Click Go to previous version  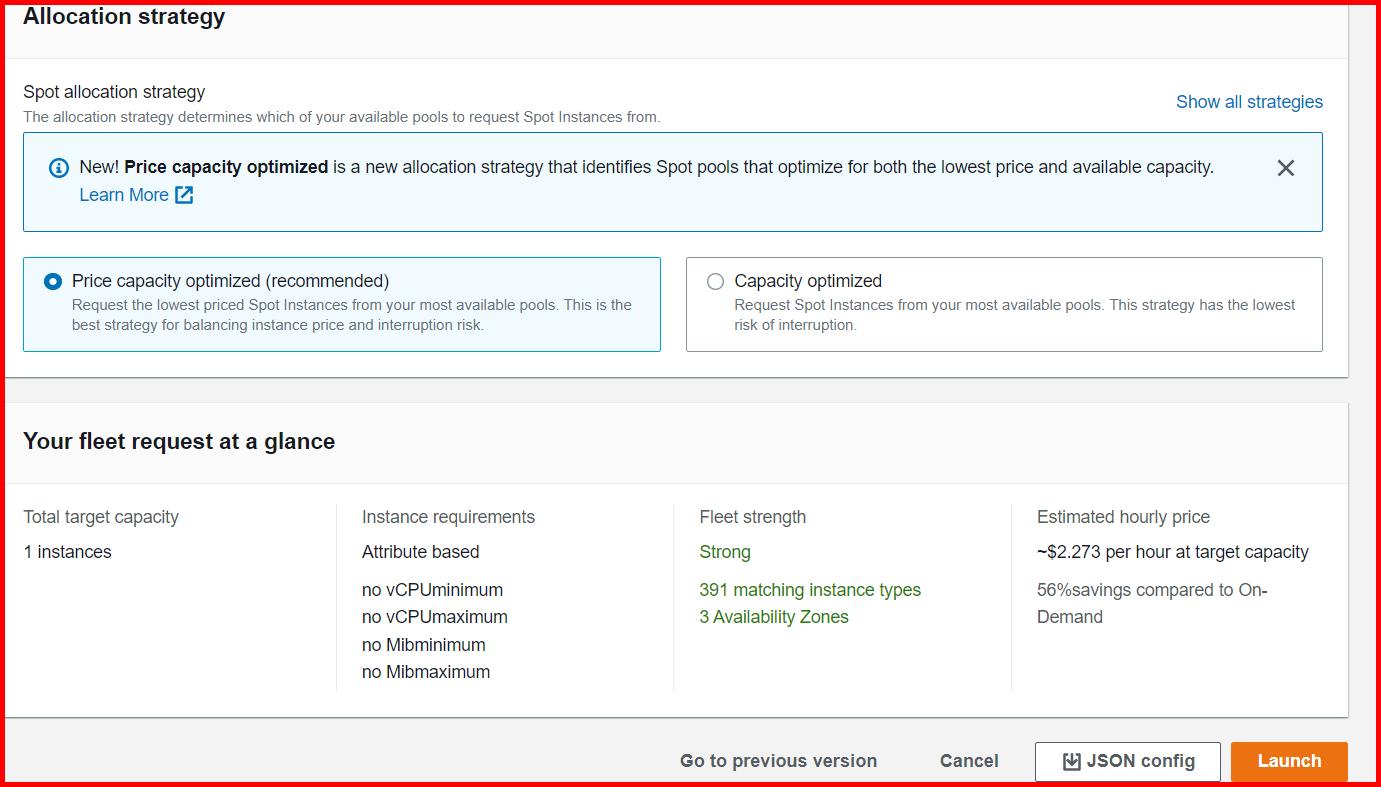[778, 761]
